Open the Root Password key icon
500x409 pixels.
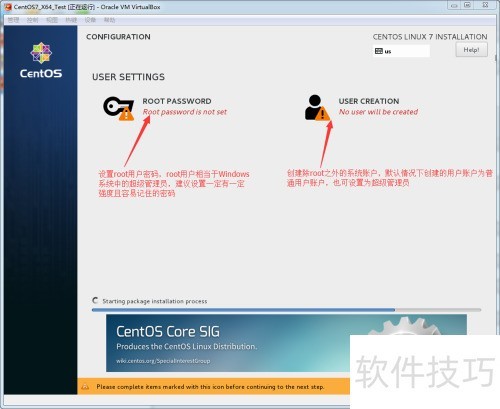pos(119,108)
